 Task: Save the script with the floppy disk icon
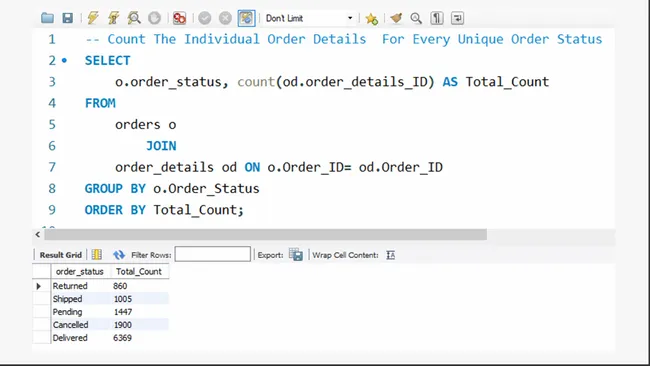pyautogui.click(x=68, y=18)
